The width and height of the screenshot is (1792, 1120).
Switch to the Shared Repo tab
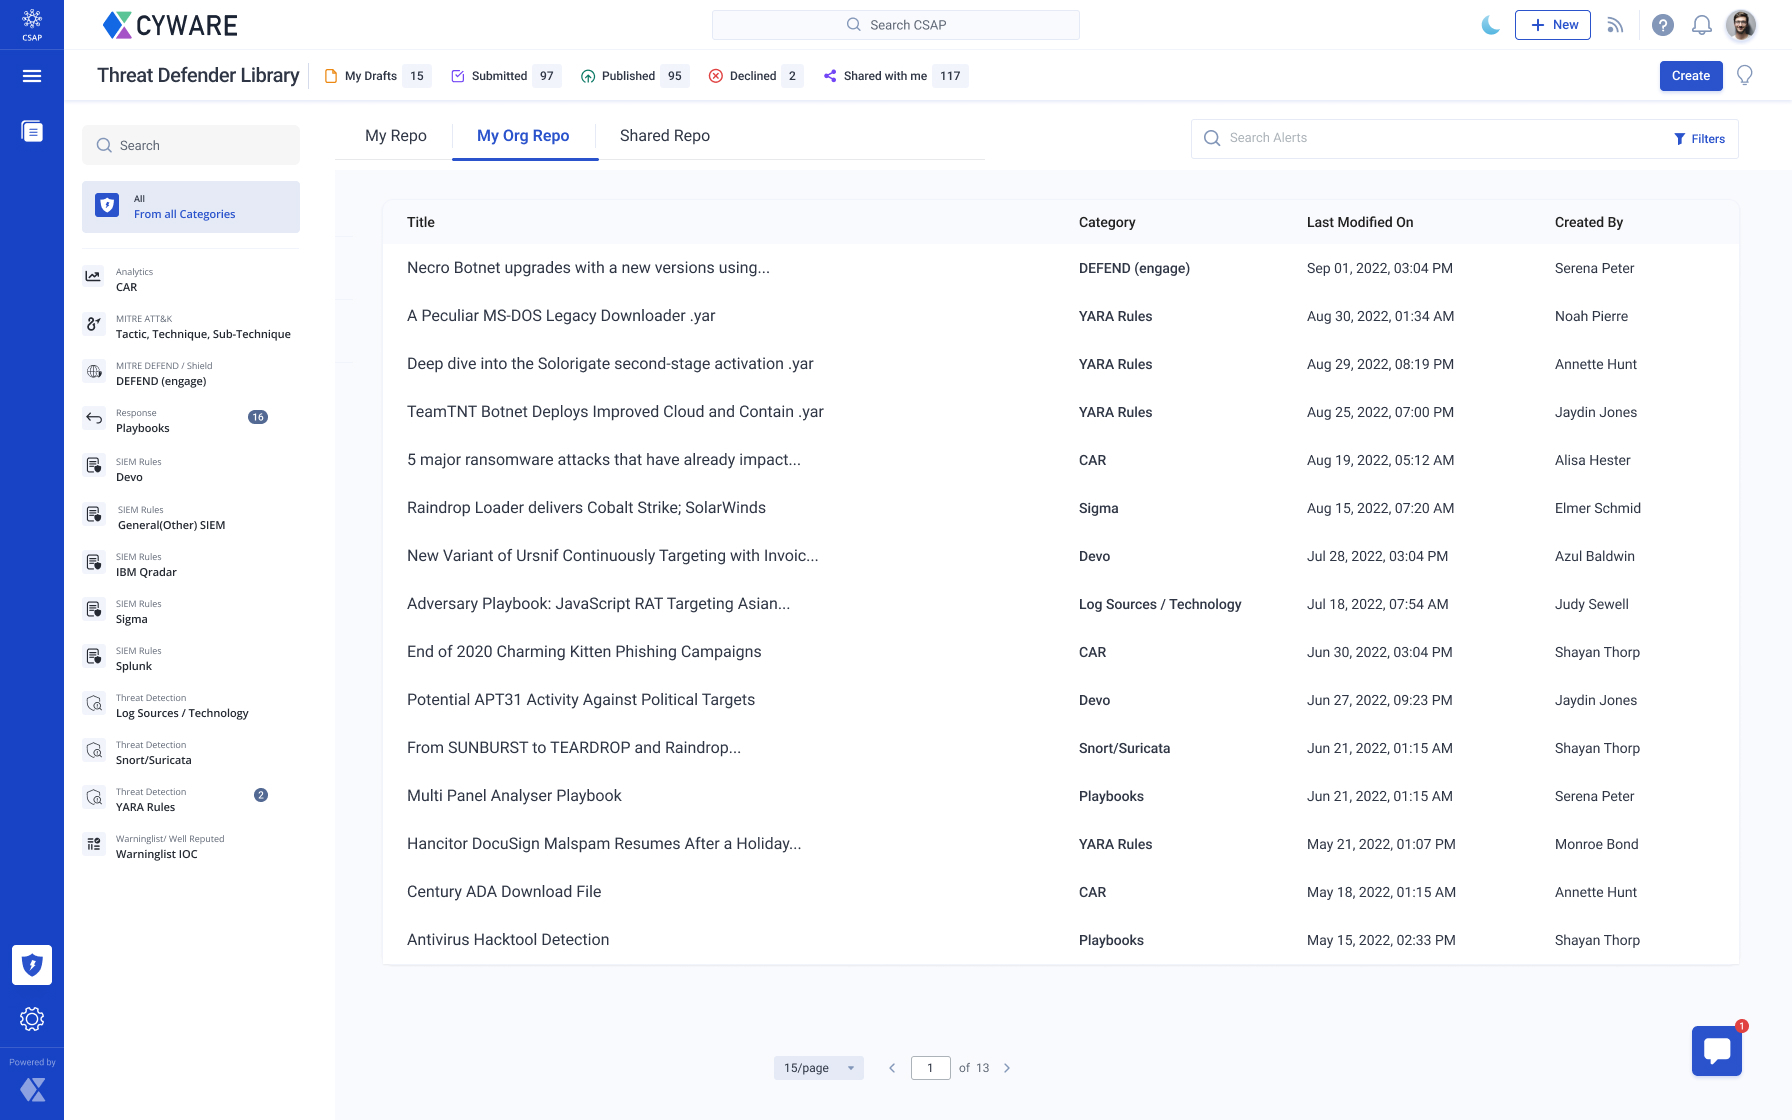point(664,136)
